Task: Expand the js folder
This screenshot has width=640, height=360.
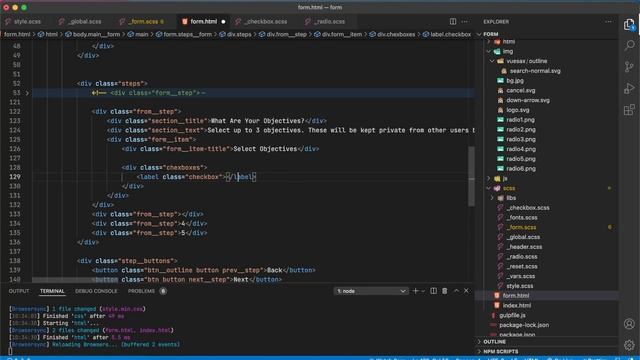Action: click(x=489, y=179)
